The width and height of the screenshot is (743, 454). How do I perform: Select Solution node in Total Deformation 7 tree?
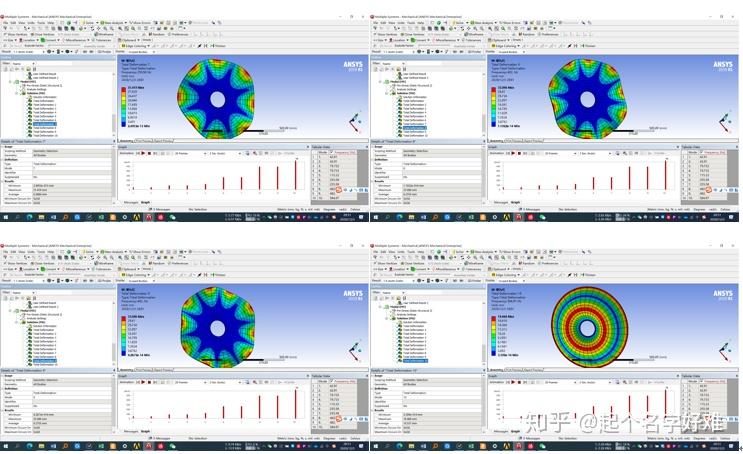(x=34, y=93)
